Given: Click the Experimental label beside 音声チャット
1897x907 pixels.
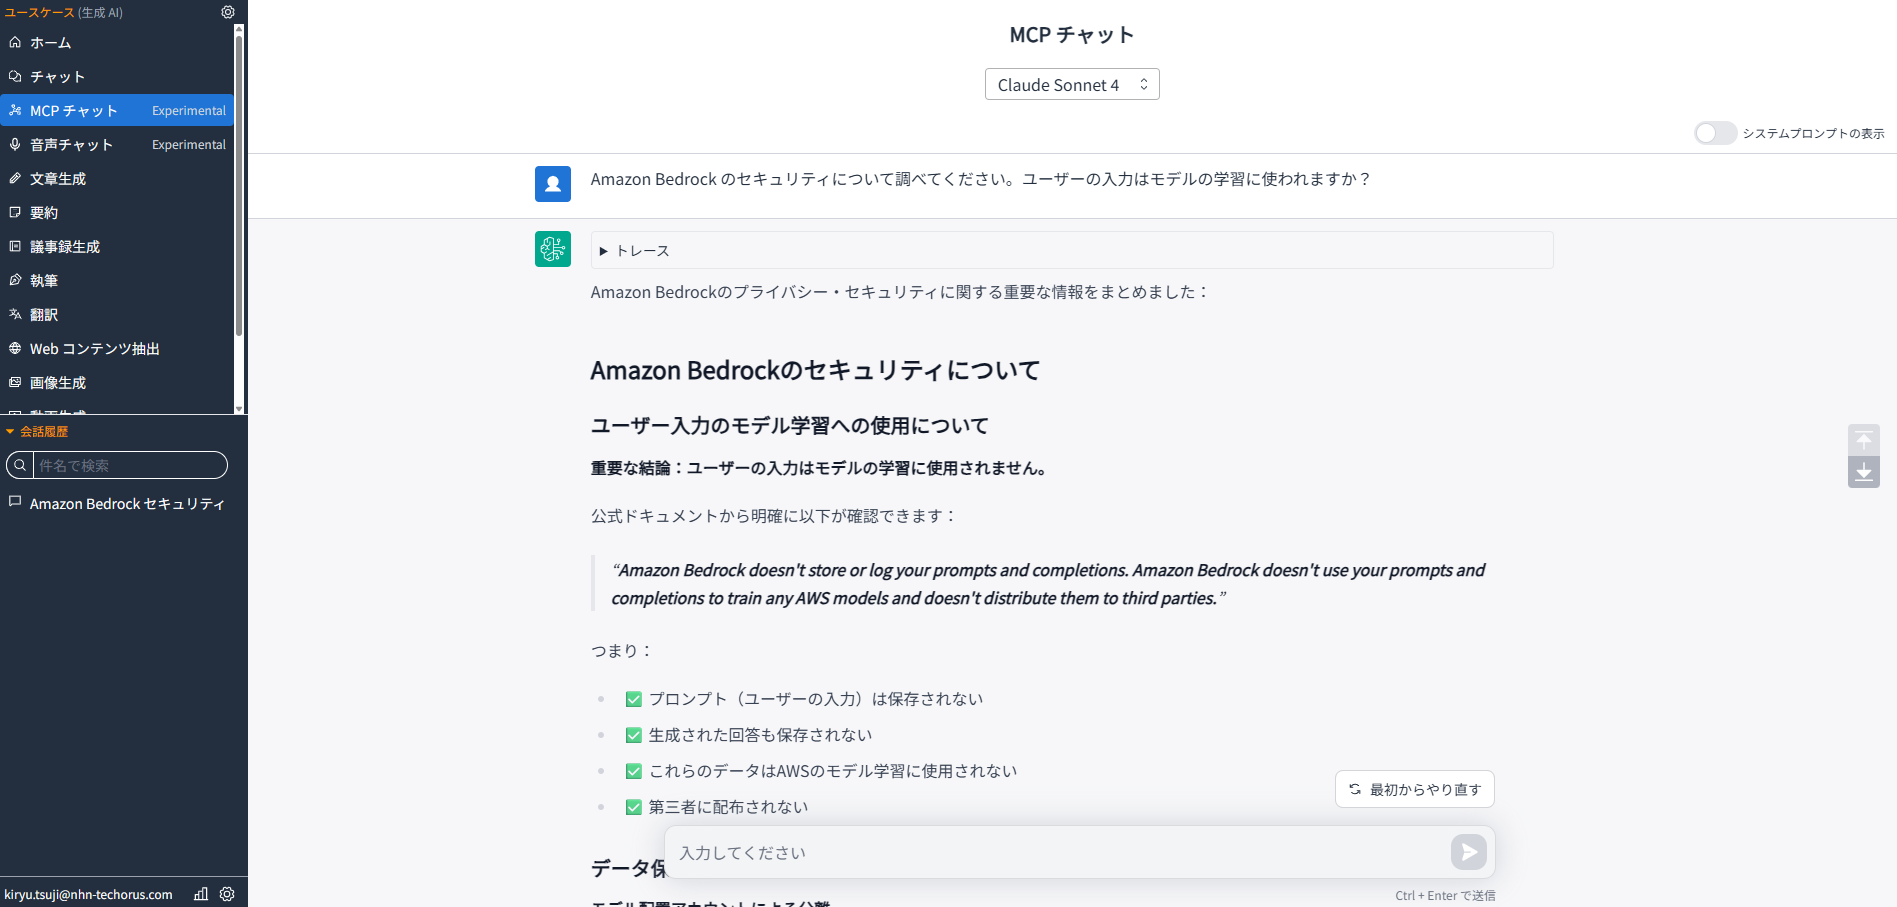Looking at the screenshot, I should tap(189, 145).
